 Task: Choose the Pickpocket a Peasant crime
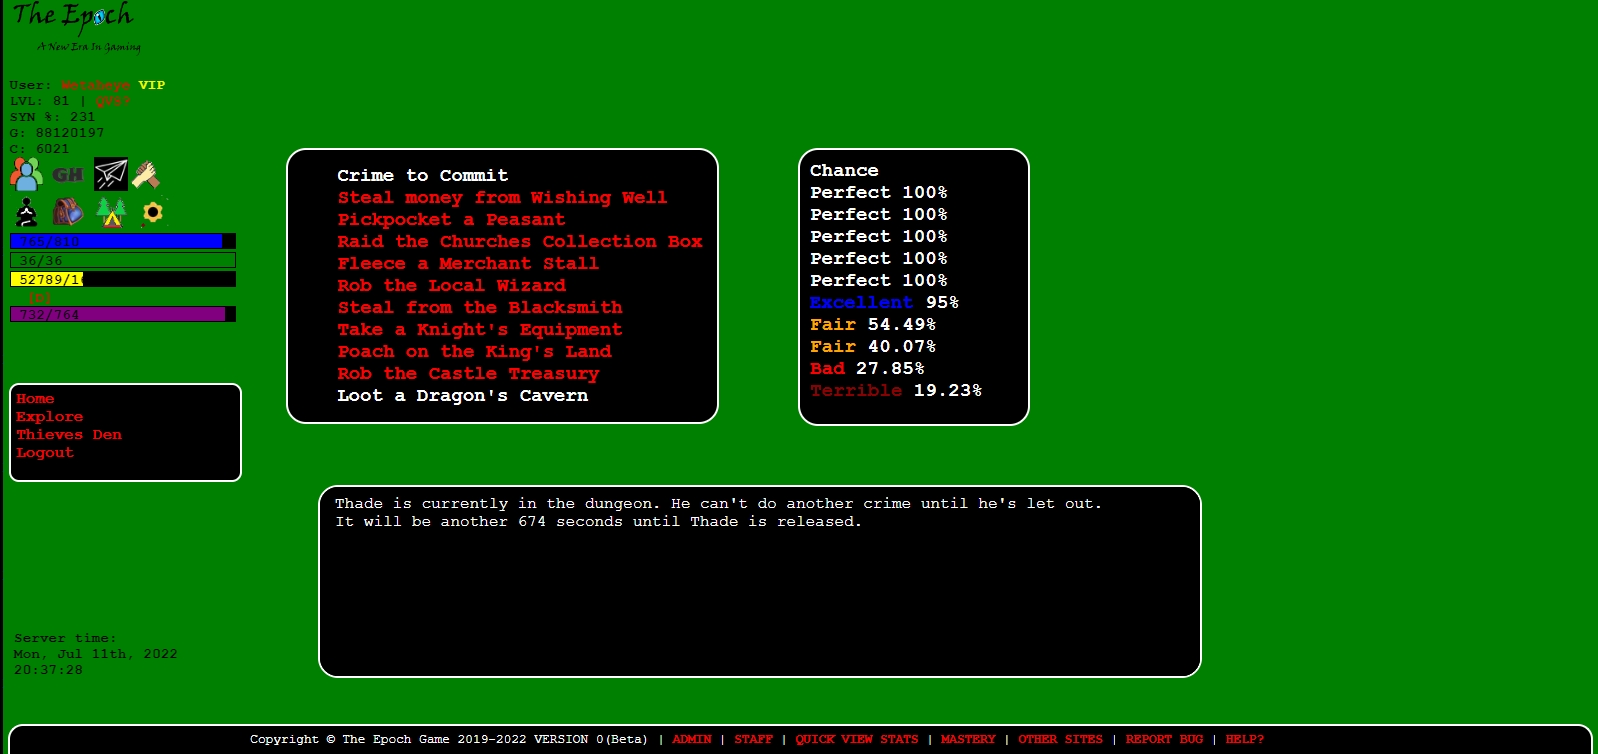pos(451,220)
